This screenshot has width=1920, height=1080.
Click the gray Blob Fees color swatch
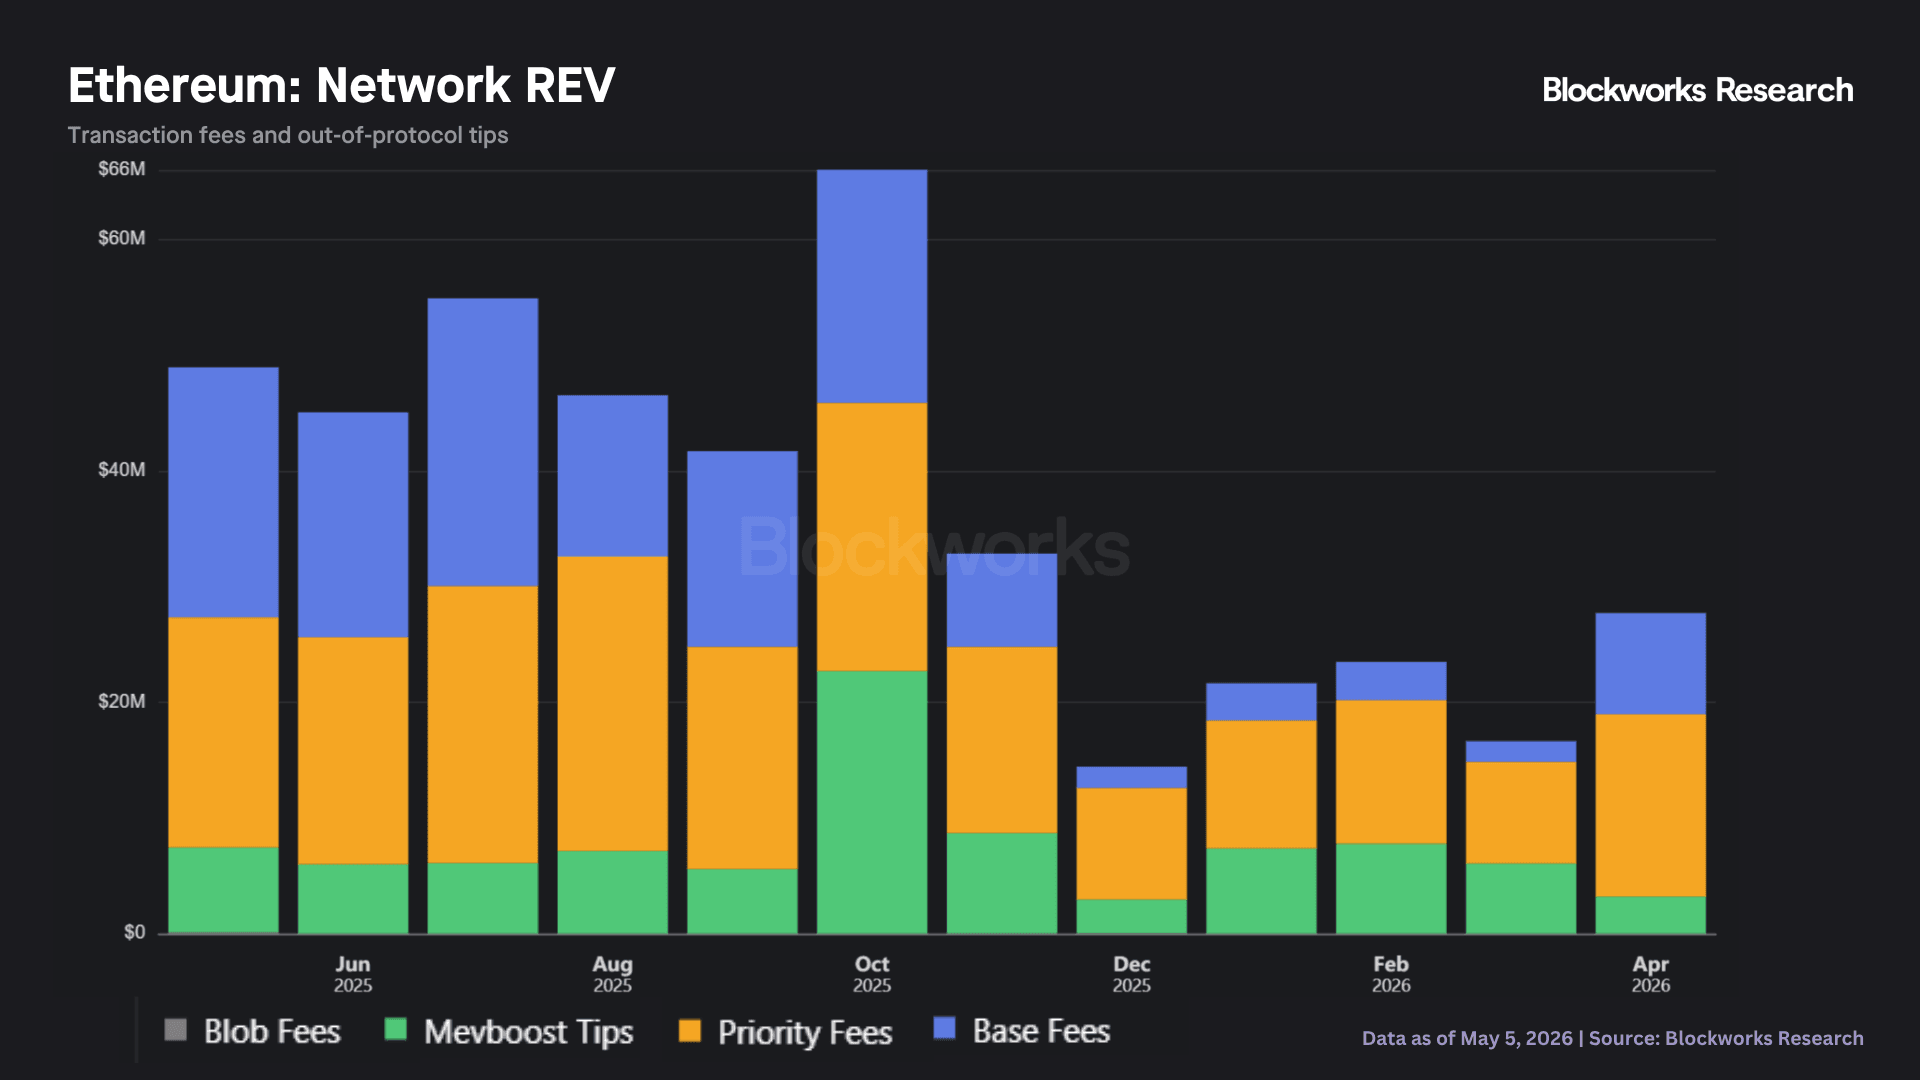pyautogui.click(x=175, y=1029)
